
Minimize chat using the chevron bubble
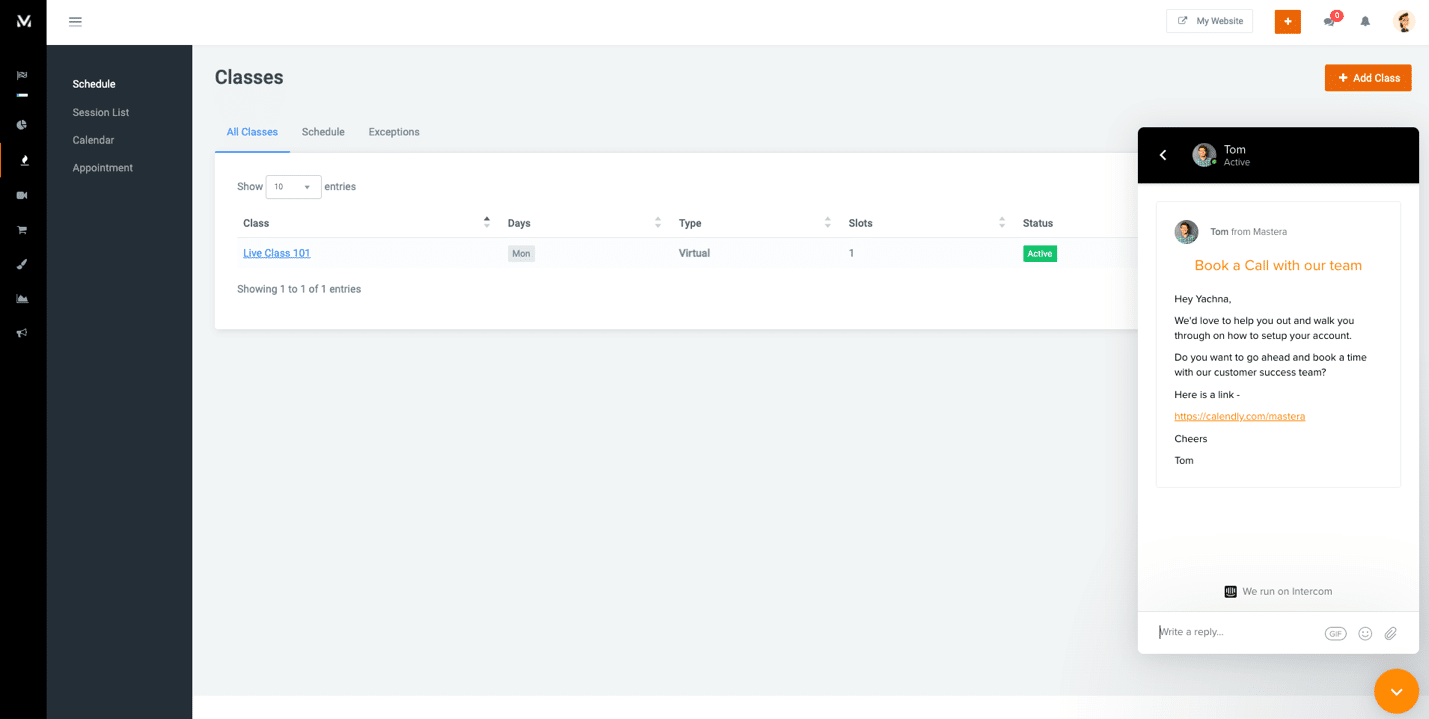pos(1396,691)
